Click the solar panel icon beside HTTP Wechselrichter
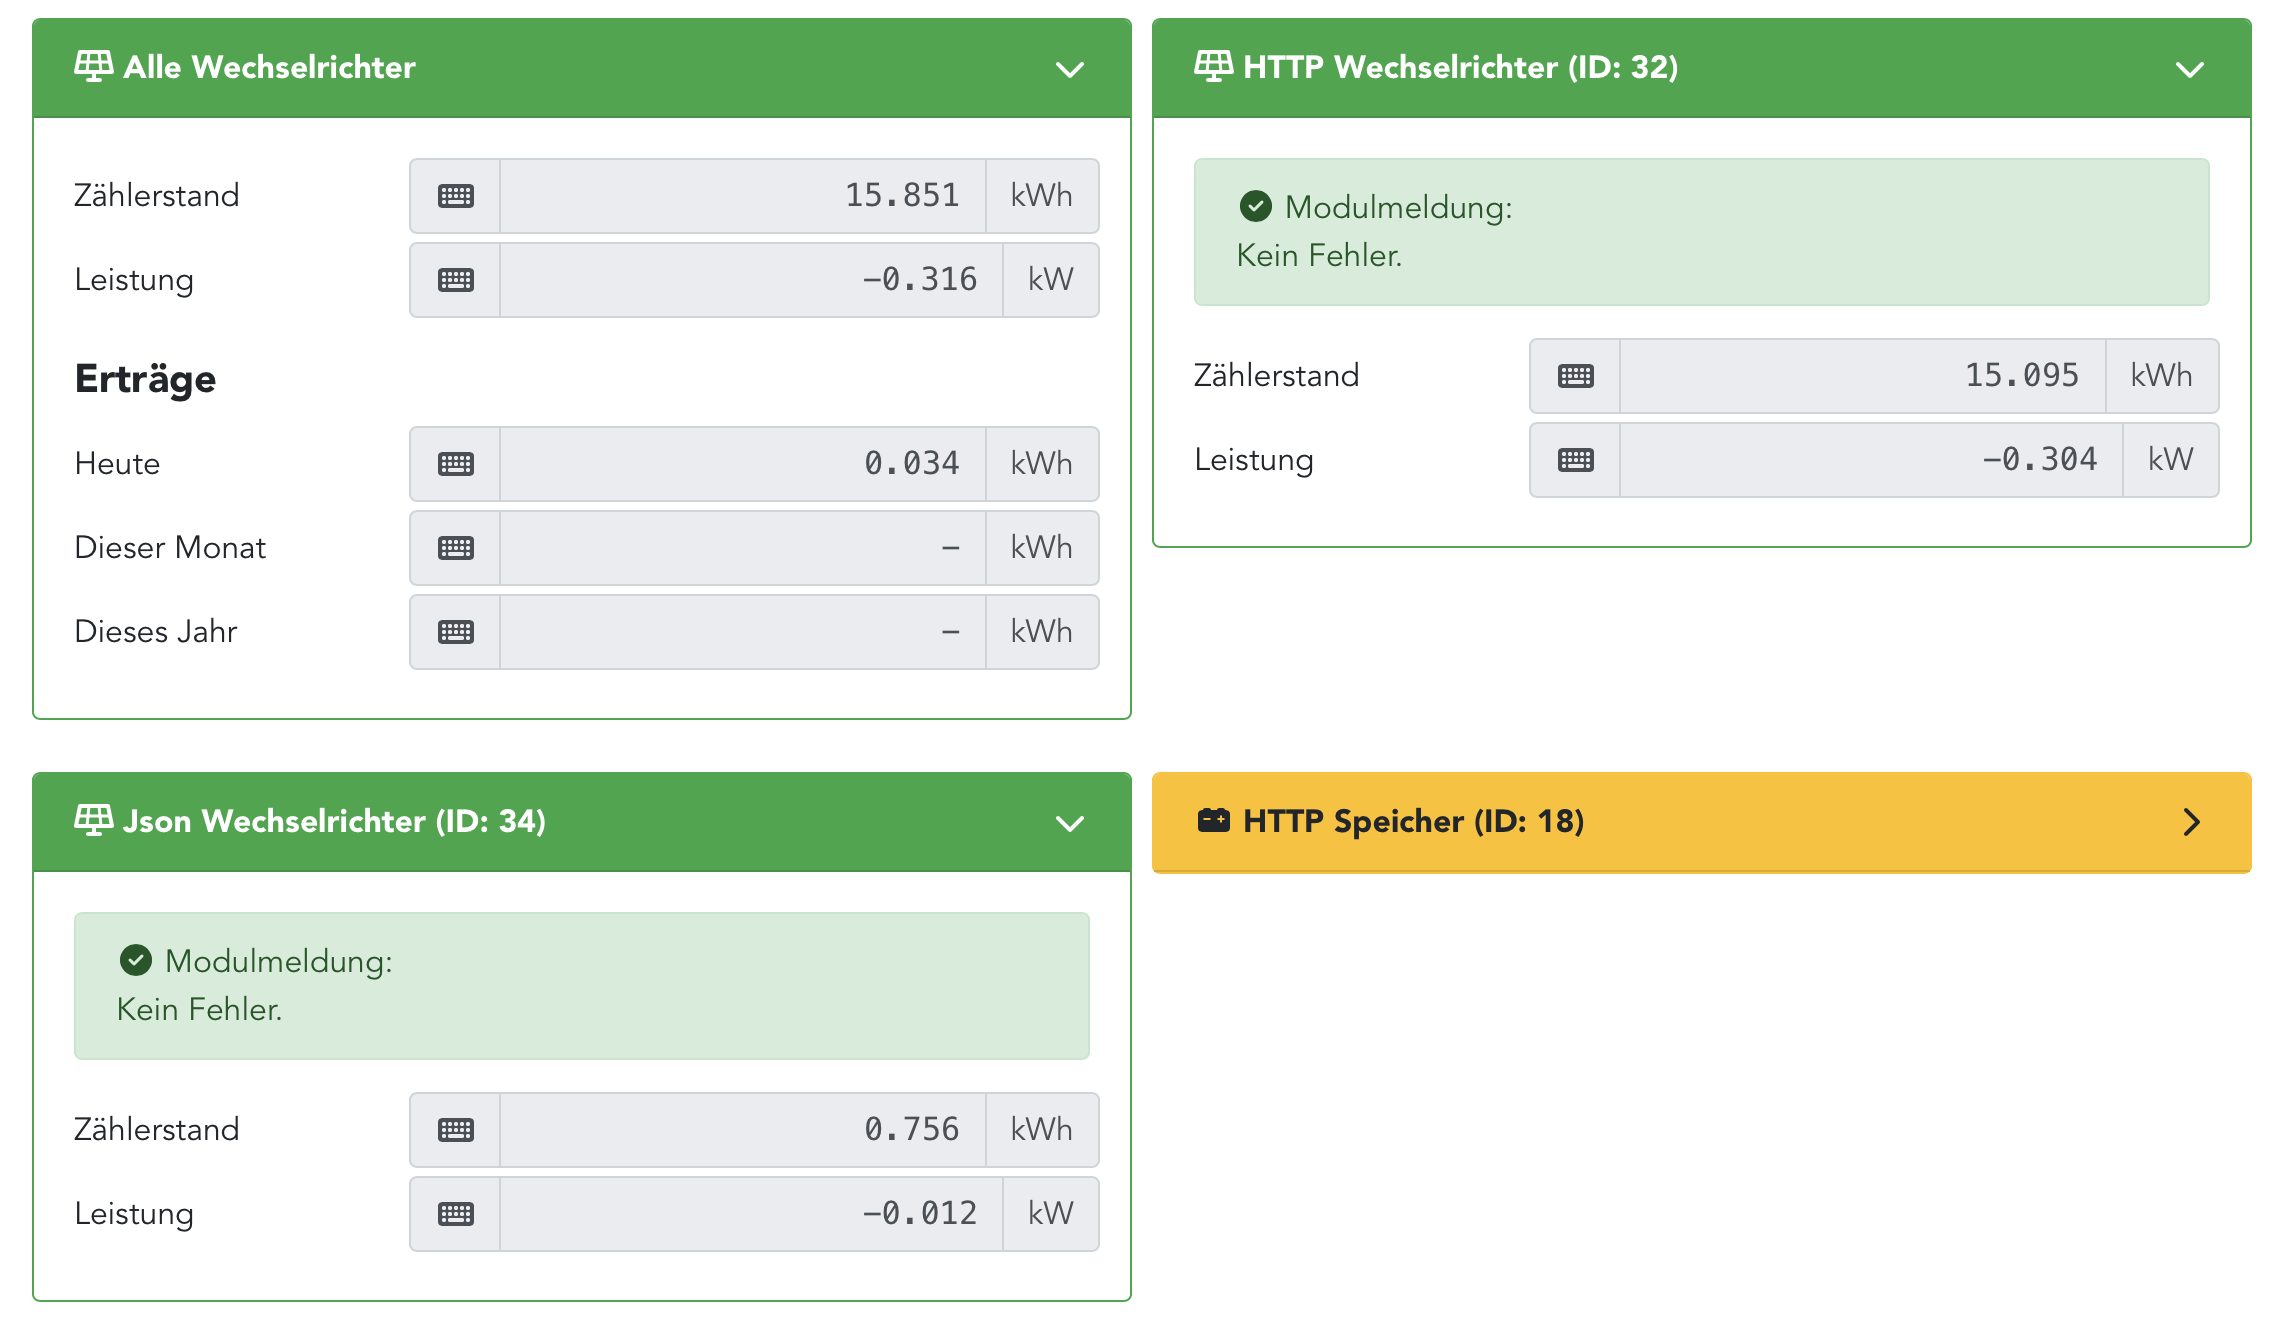Viewport: 2272px width, 1318px height. click(x=1213, y=67)
